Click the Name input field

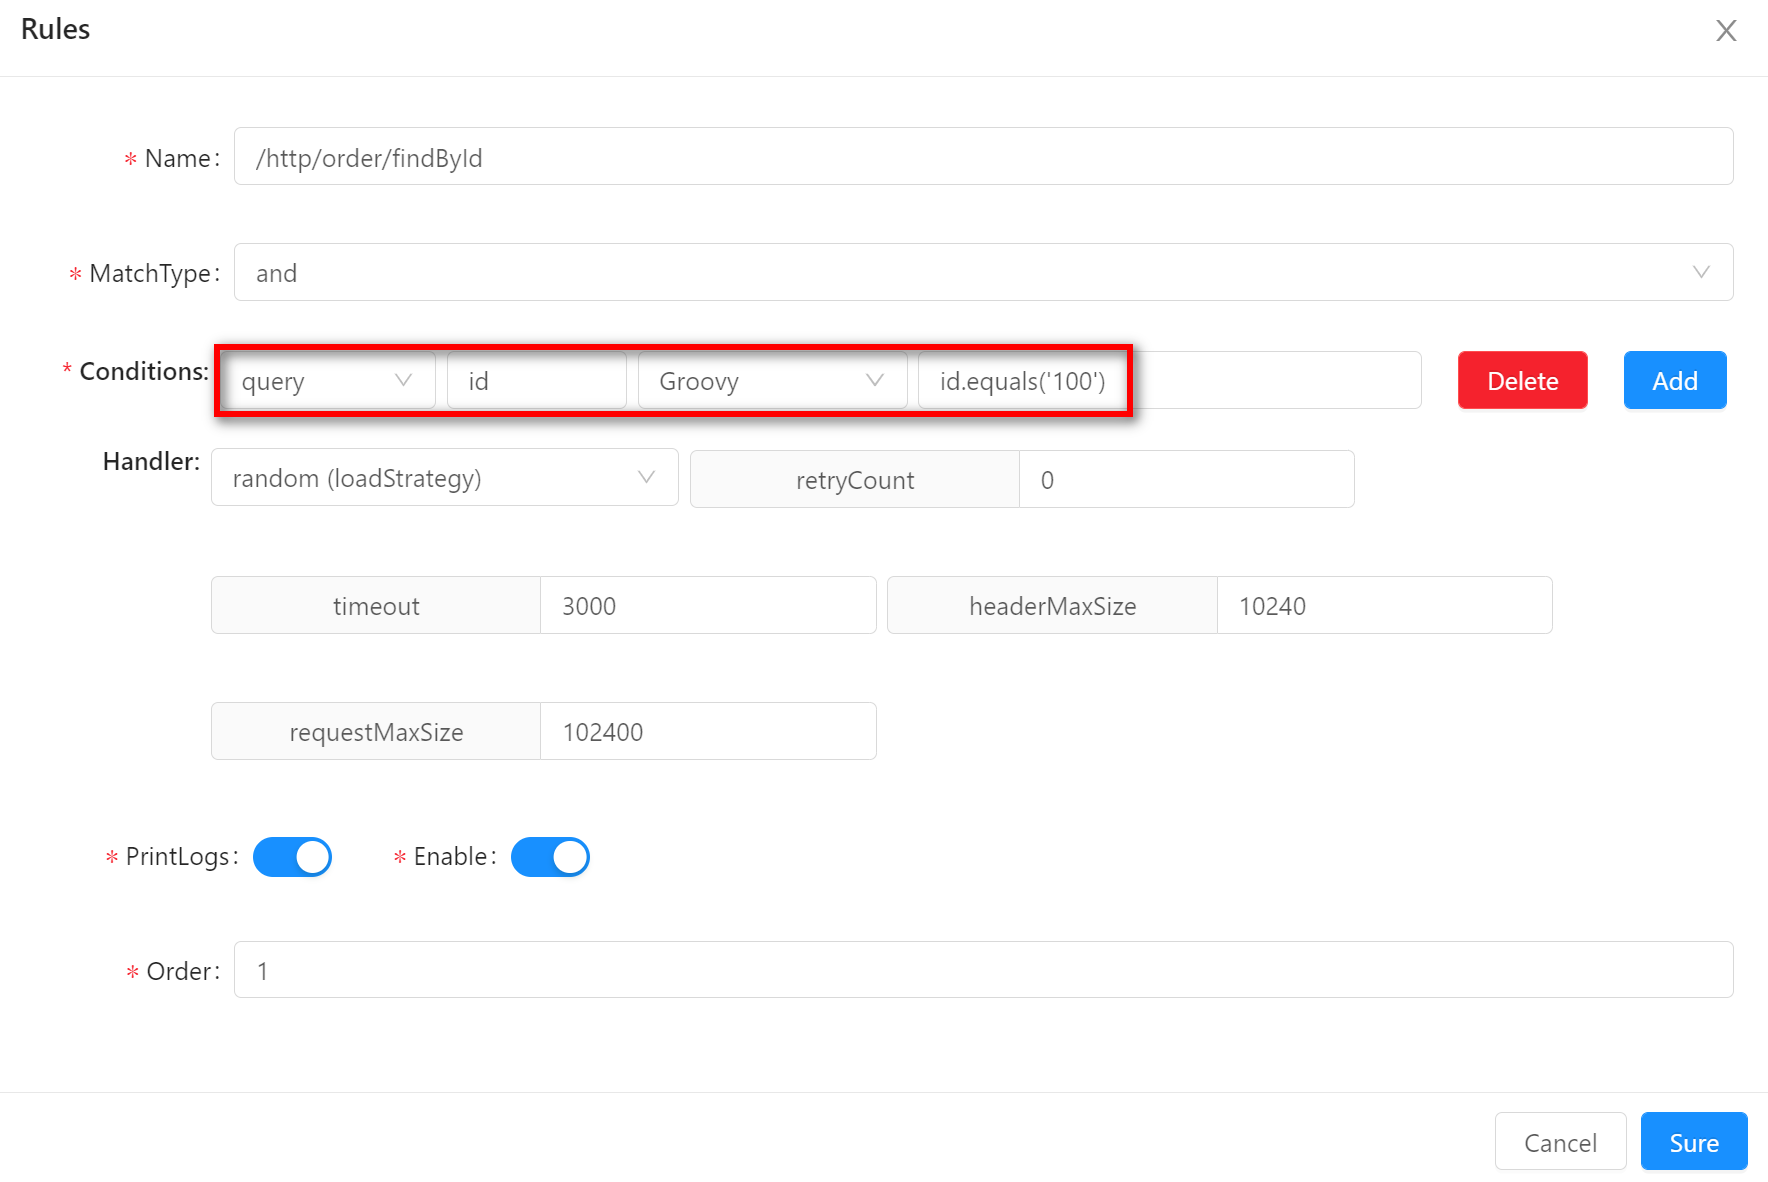(982, 157)
